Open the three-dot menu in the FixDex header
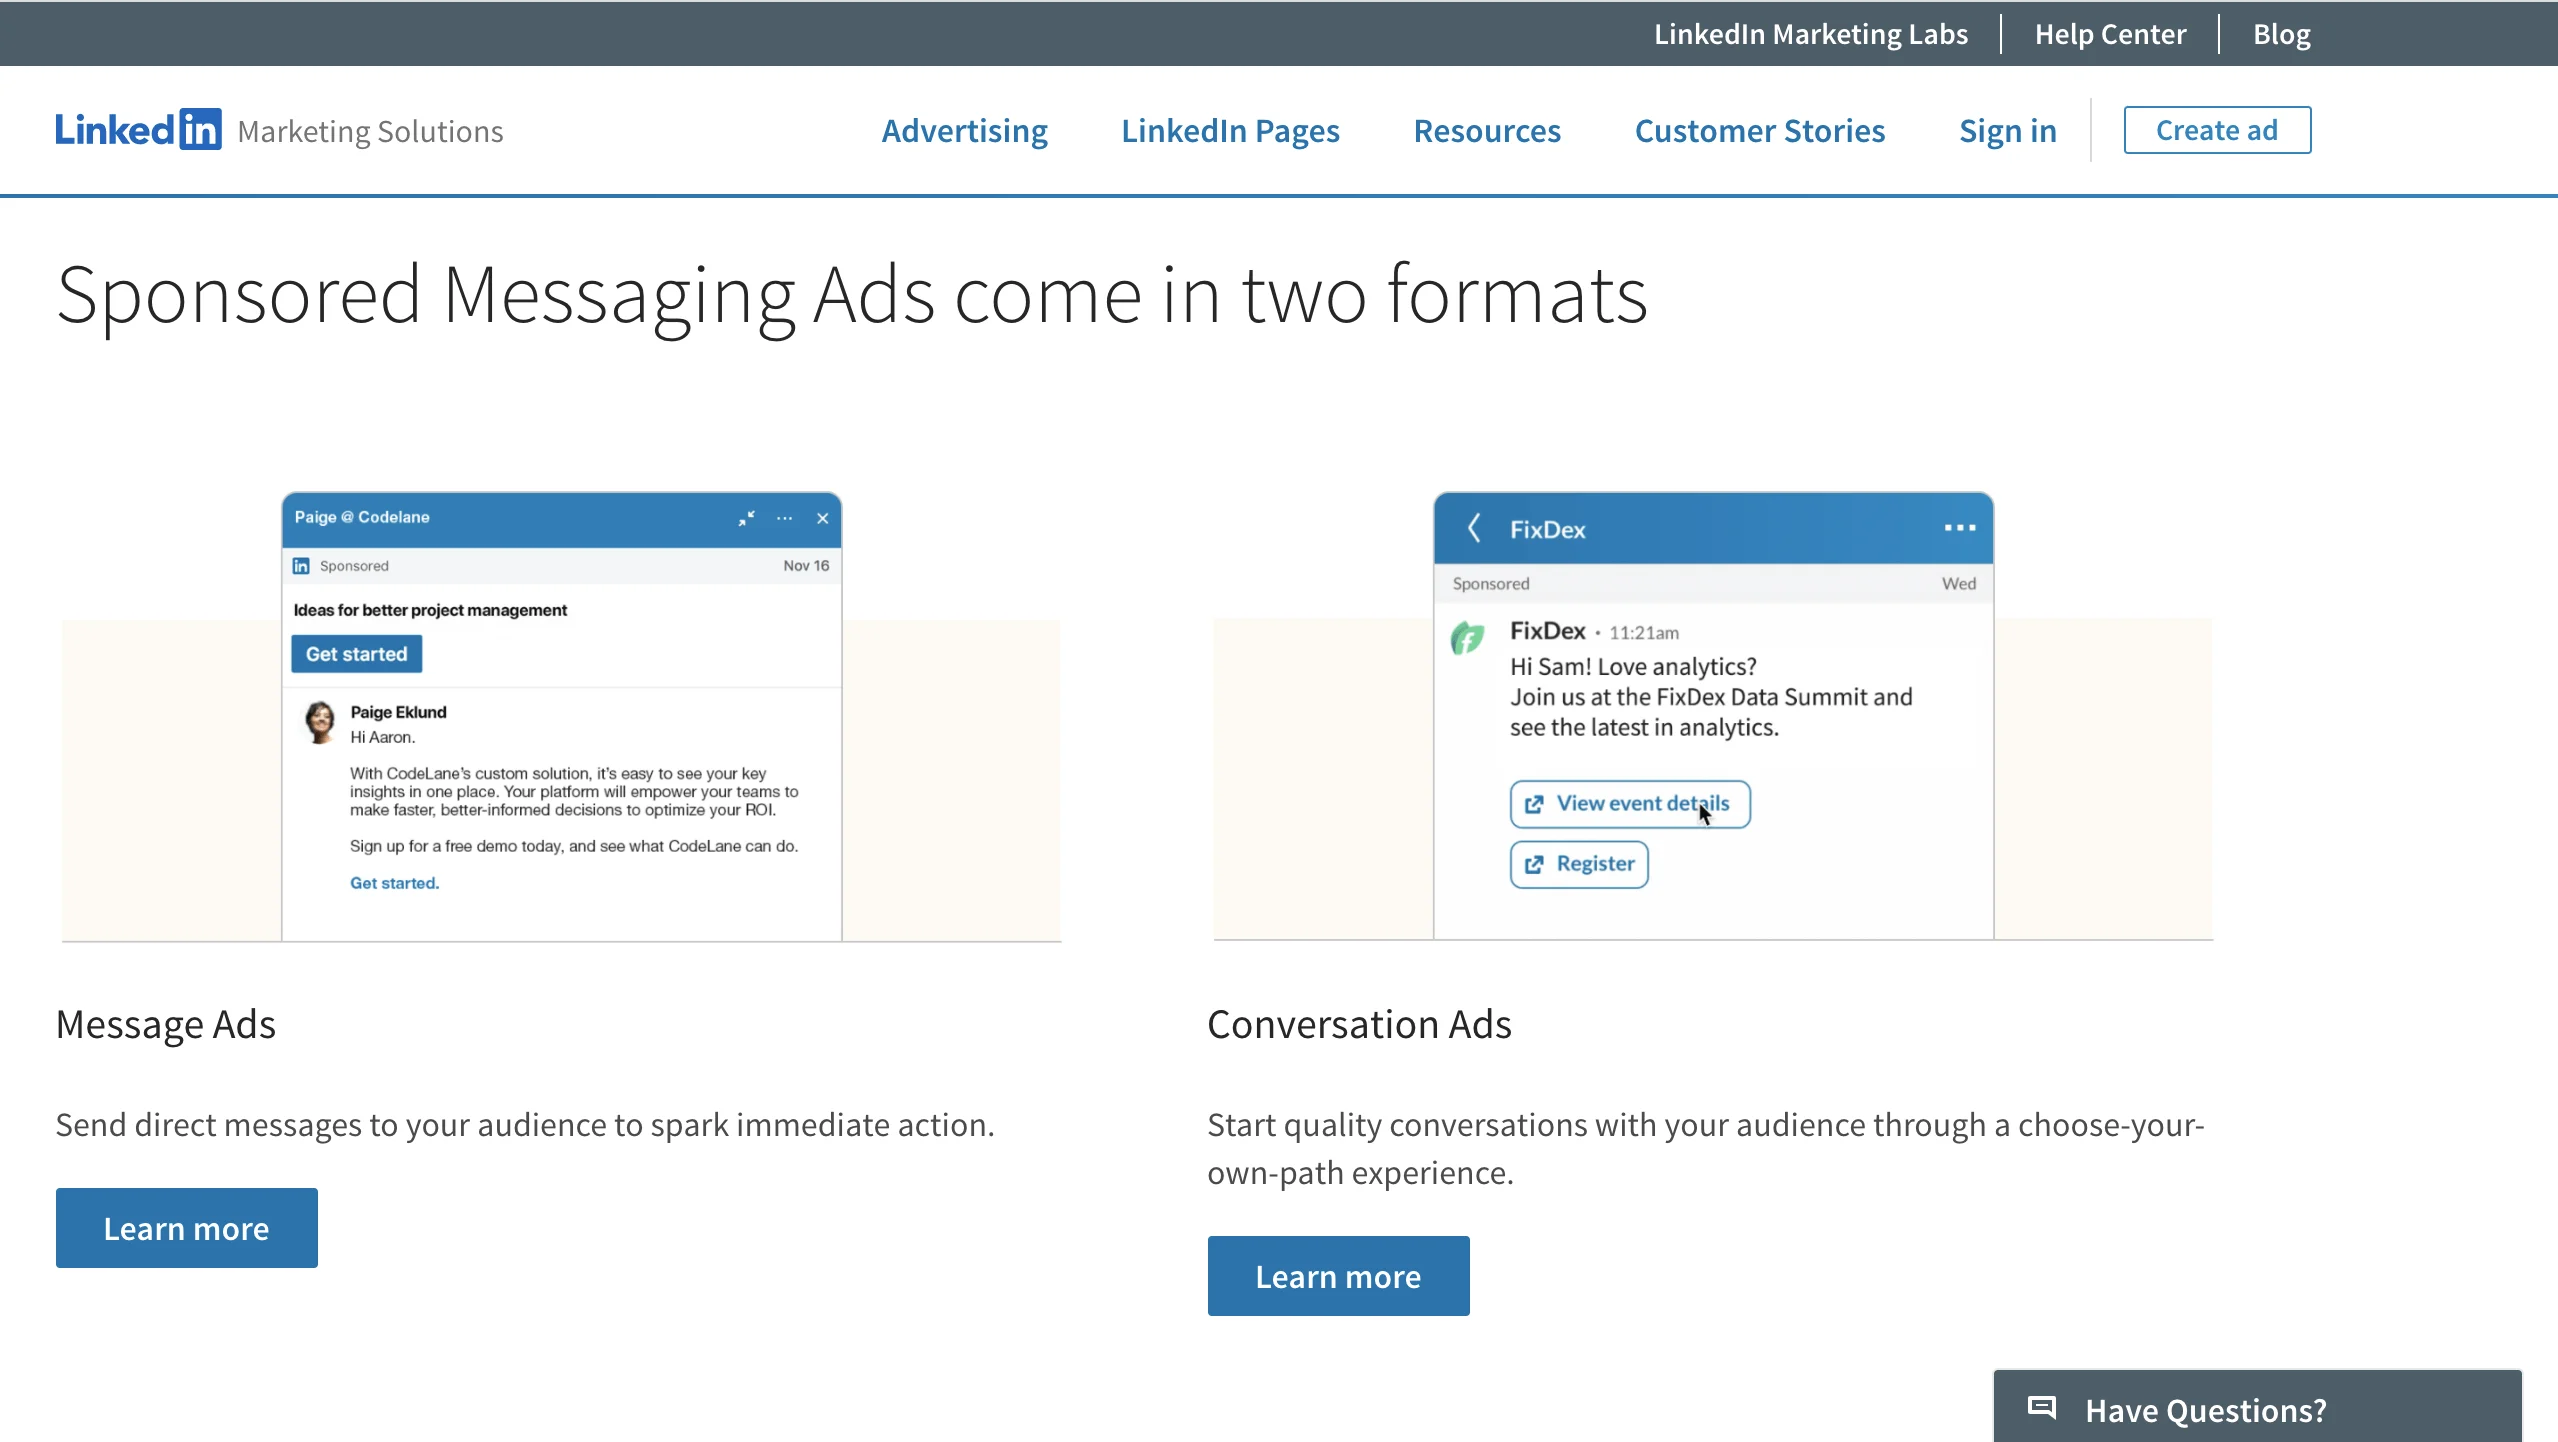Image resolution: width=2558 pixels, height=1442 pixels. (1959, 528)
